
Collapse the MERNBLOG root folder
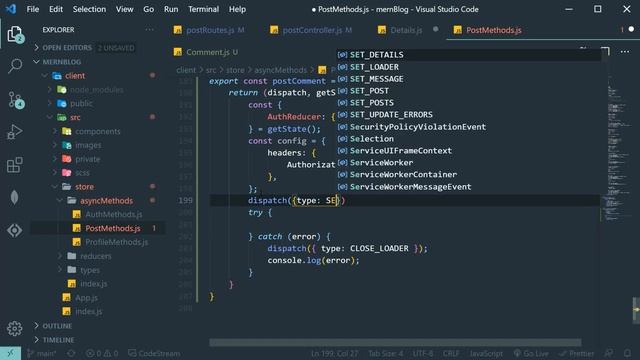pyautogui.click(x=61, y=62)
